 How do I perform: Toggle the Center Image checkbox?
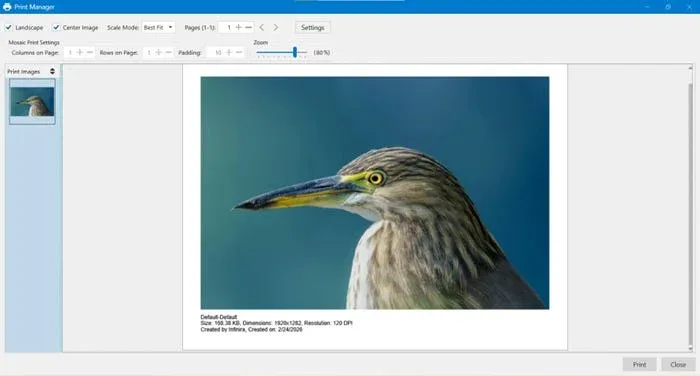click(x=56, y=28)
